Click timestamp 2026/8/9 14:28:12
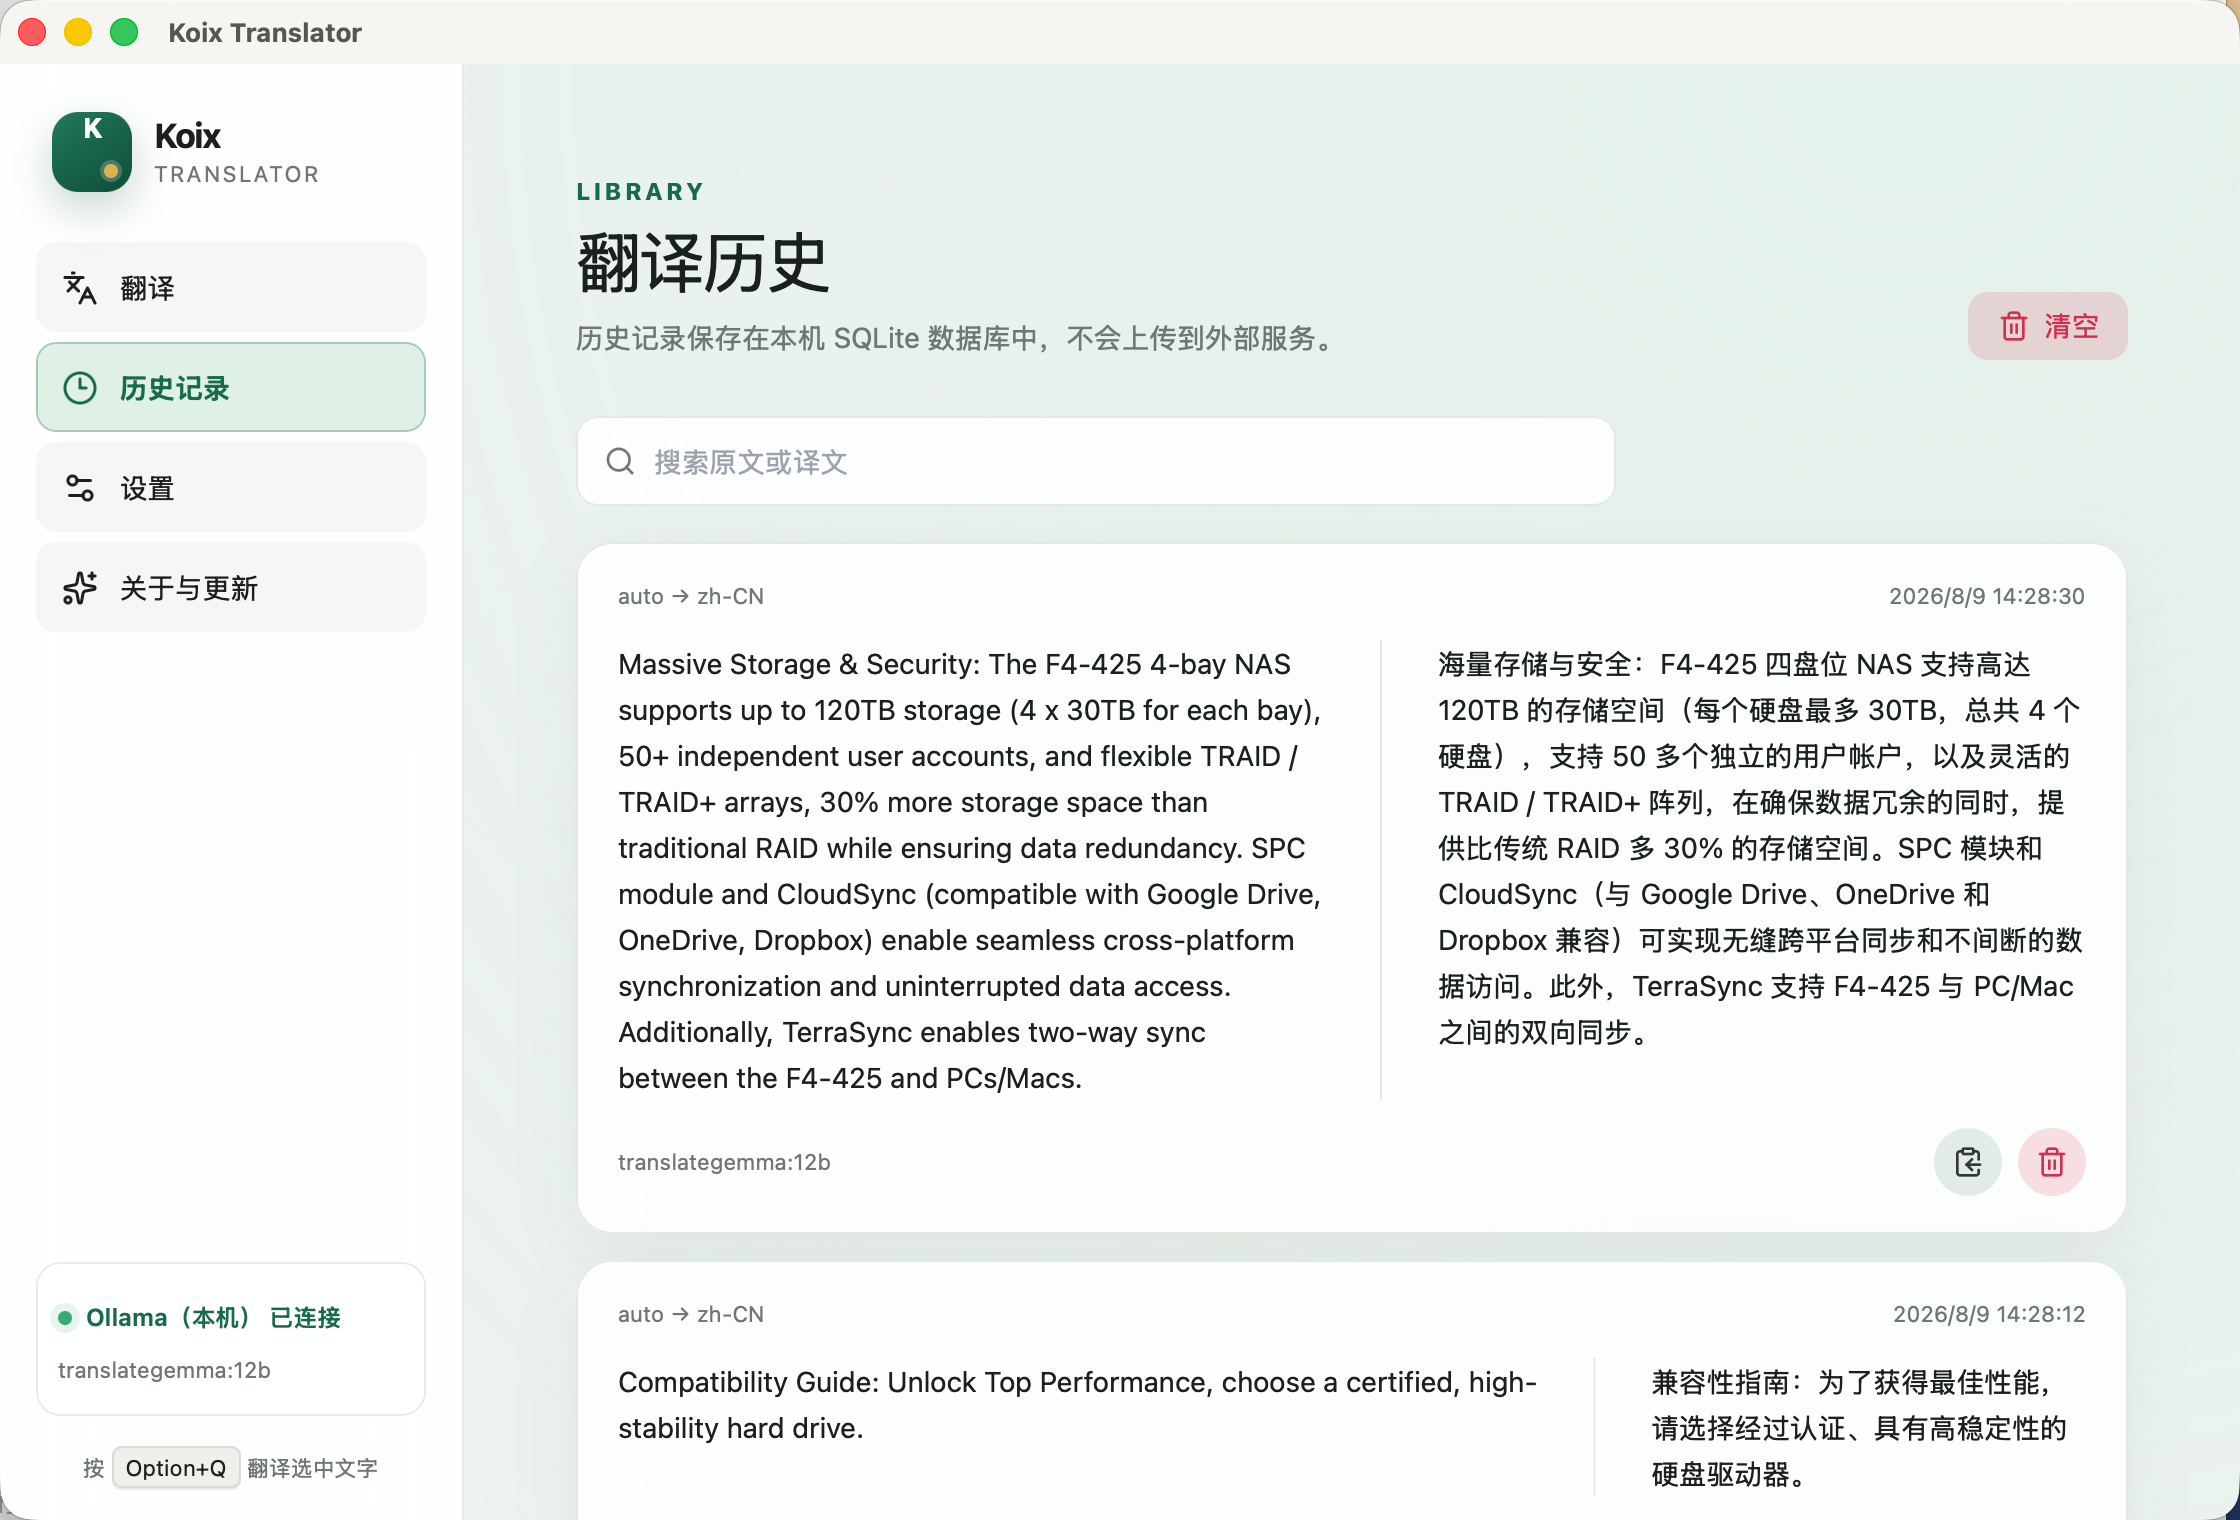The width and height of the screenshot is (2240, 1520). point(1989,1314)
